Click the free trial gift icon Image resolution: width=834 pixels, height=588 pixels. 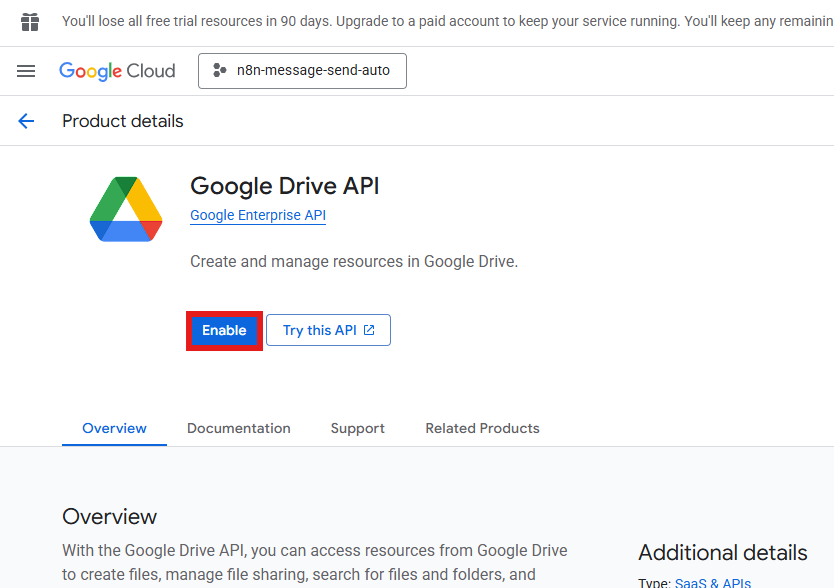tap(30, 22)
